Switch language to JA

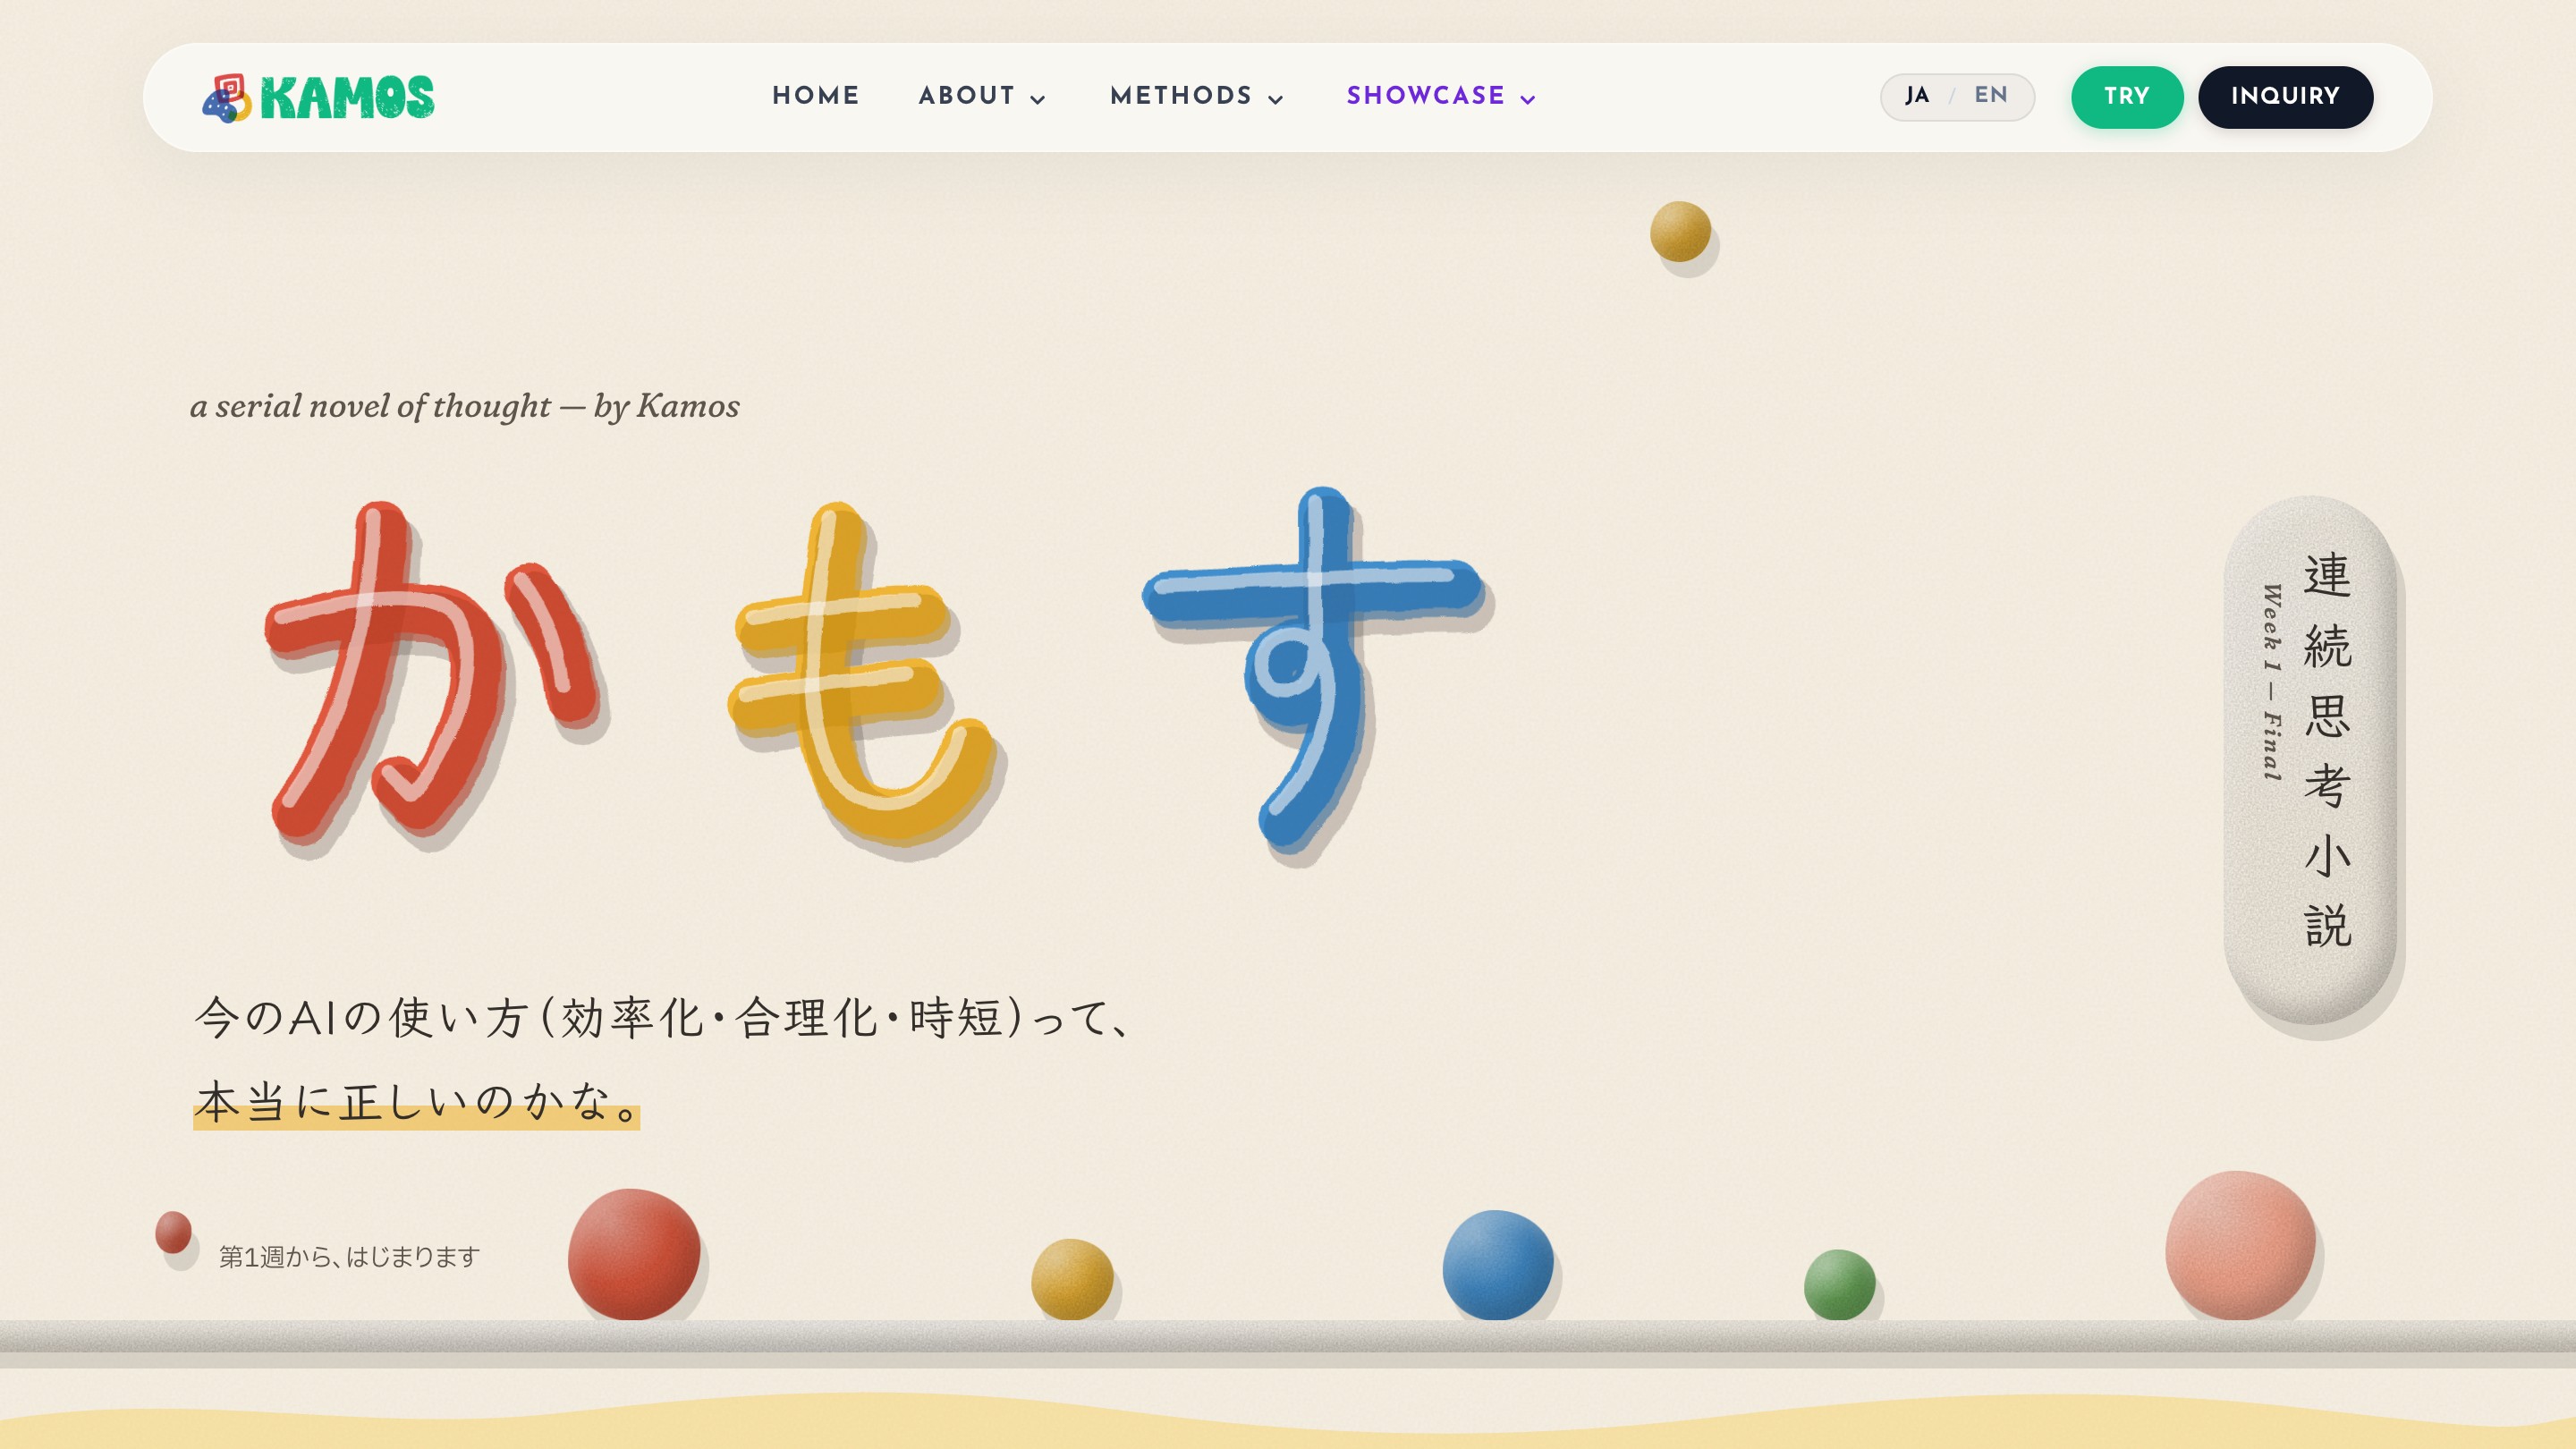pyautogui.click(x=1917, y=96)
